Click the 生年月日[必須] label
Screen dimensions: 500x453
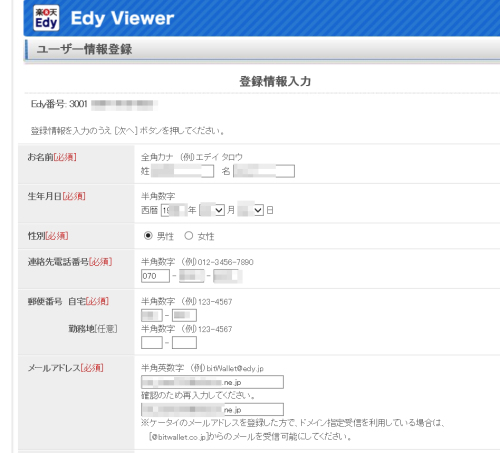(57, 196)
